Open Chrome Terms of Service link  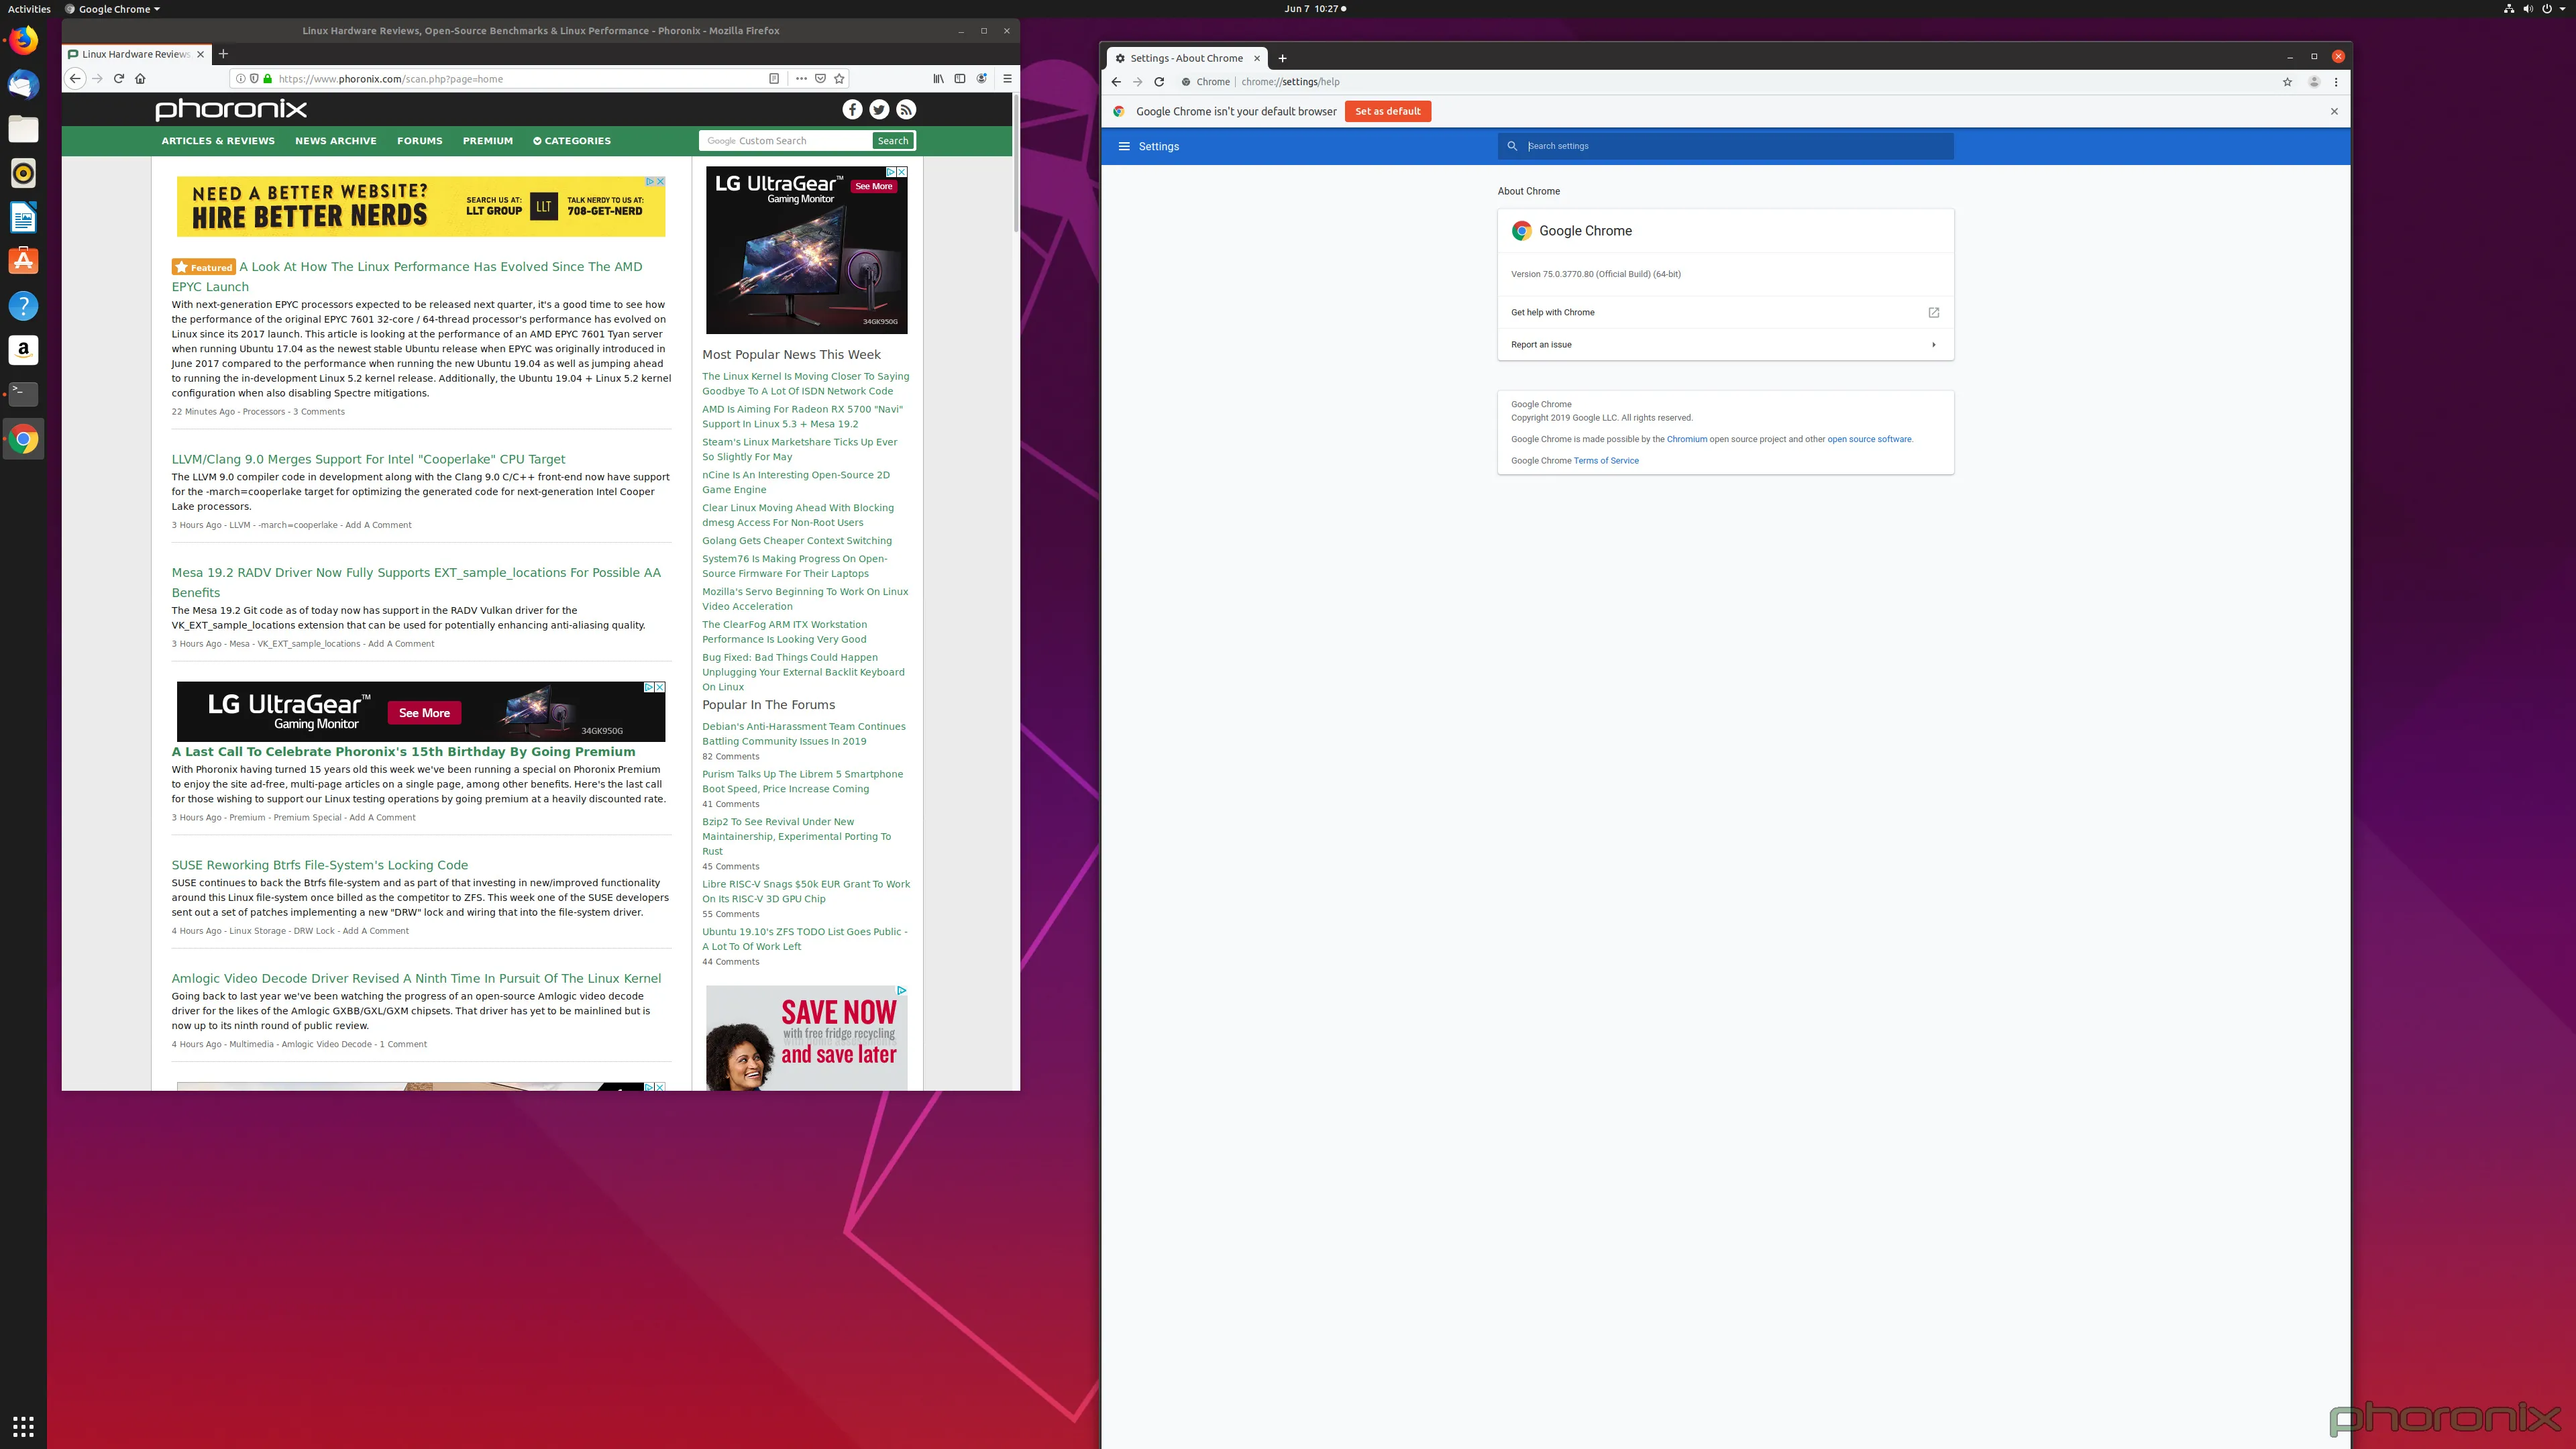[x=1605, y=461]
